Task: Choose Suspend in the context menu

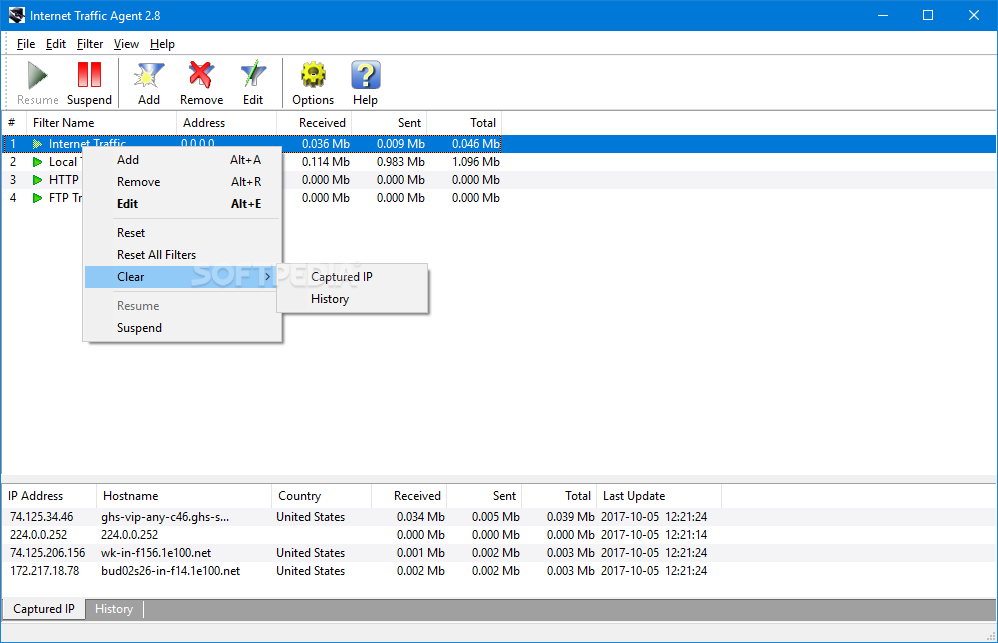Action: pos(183,328)
